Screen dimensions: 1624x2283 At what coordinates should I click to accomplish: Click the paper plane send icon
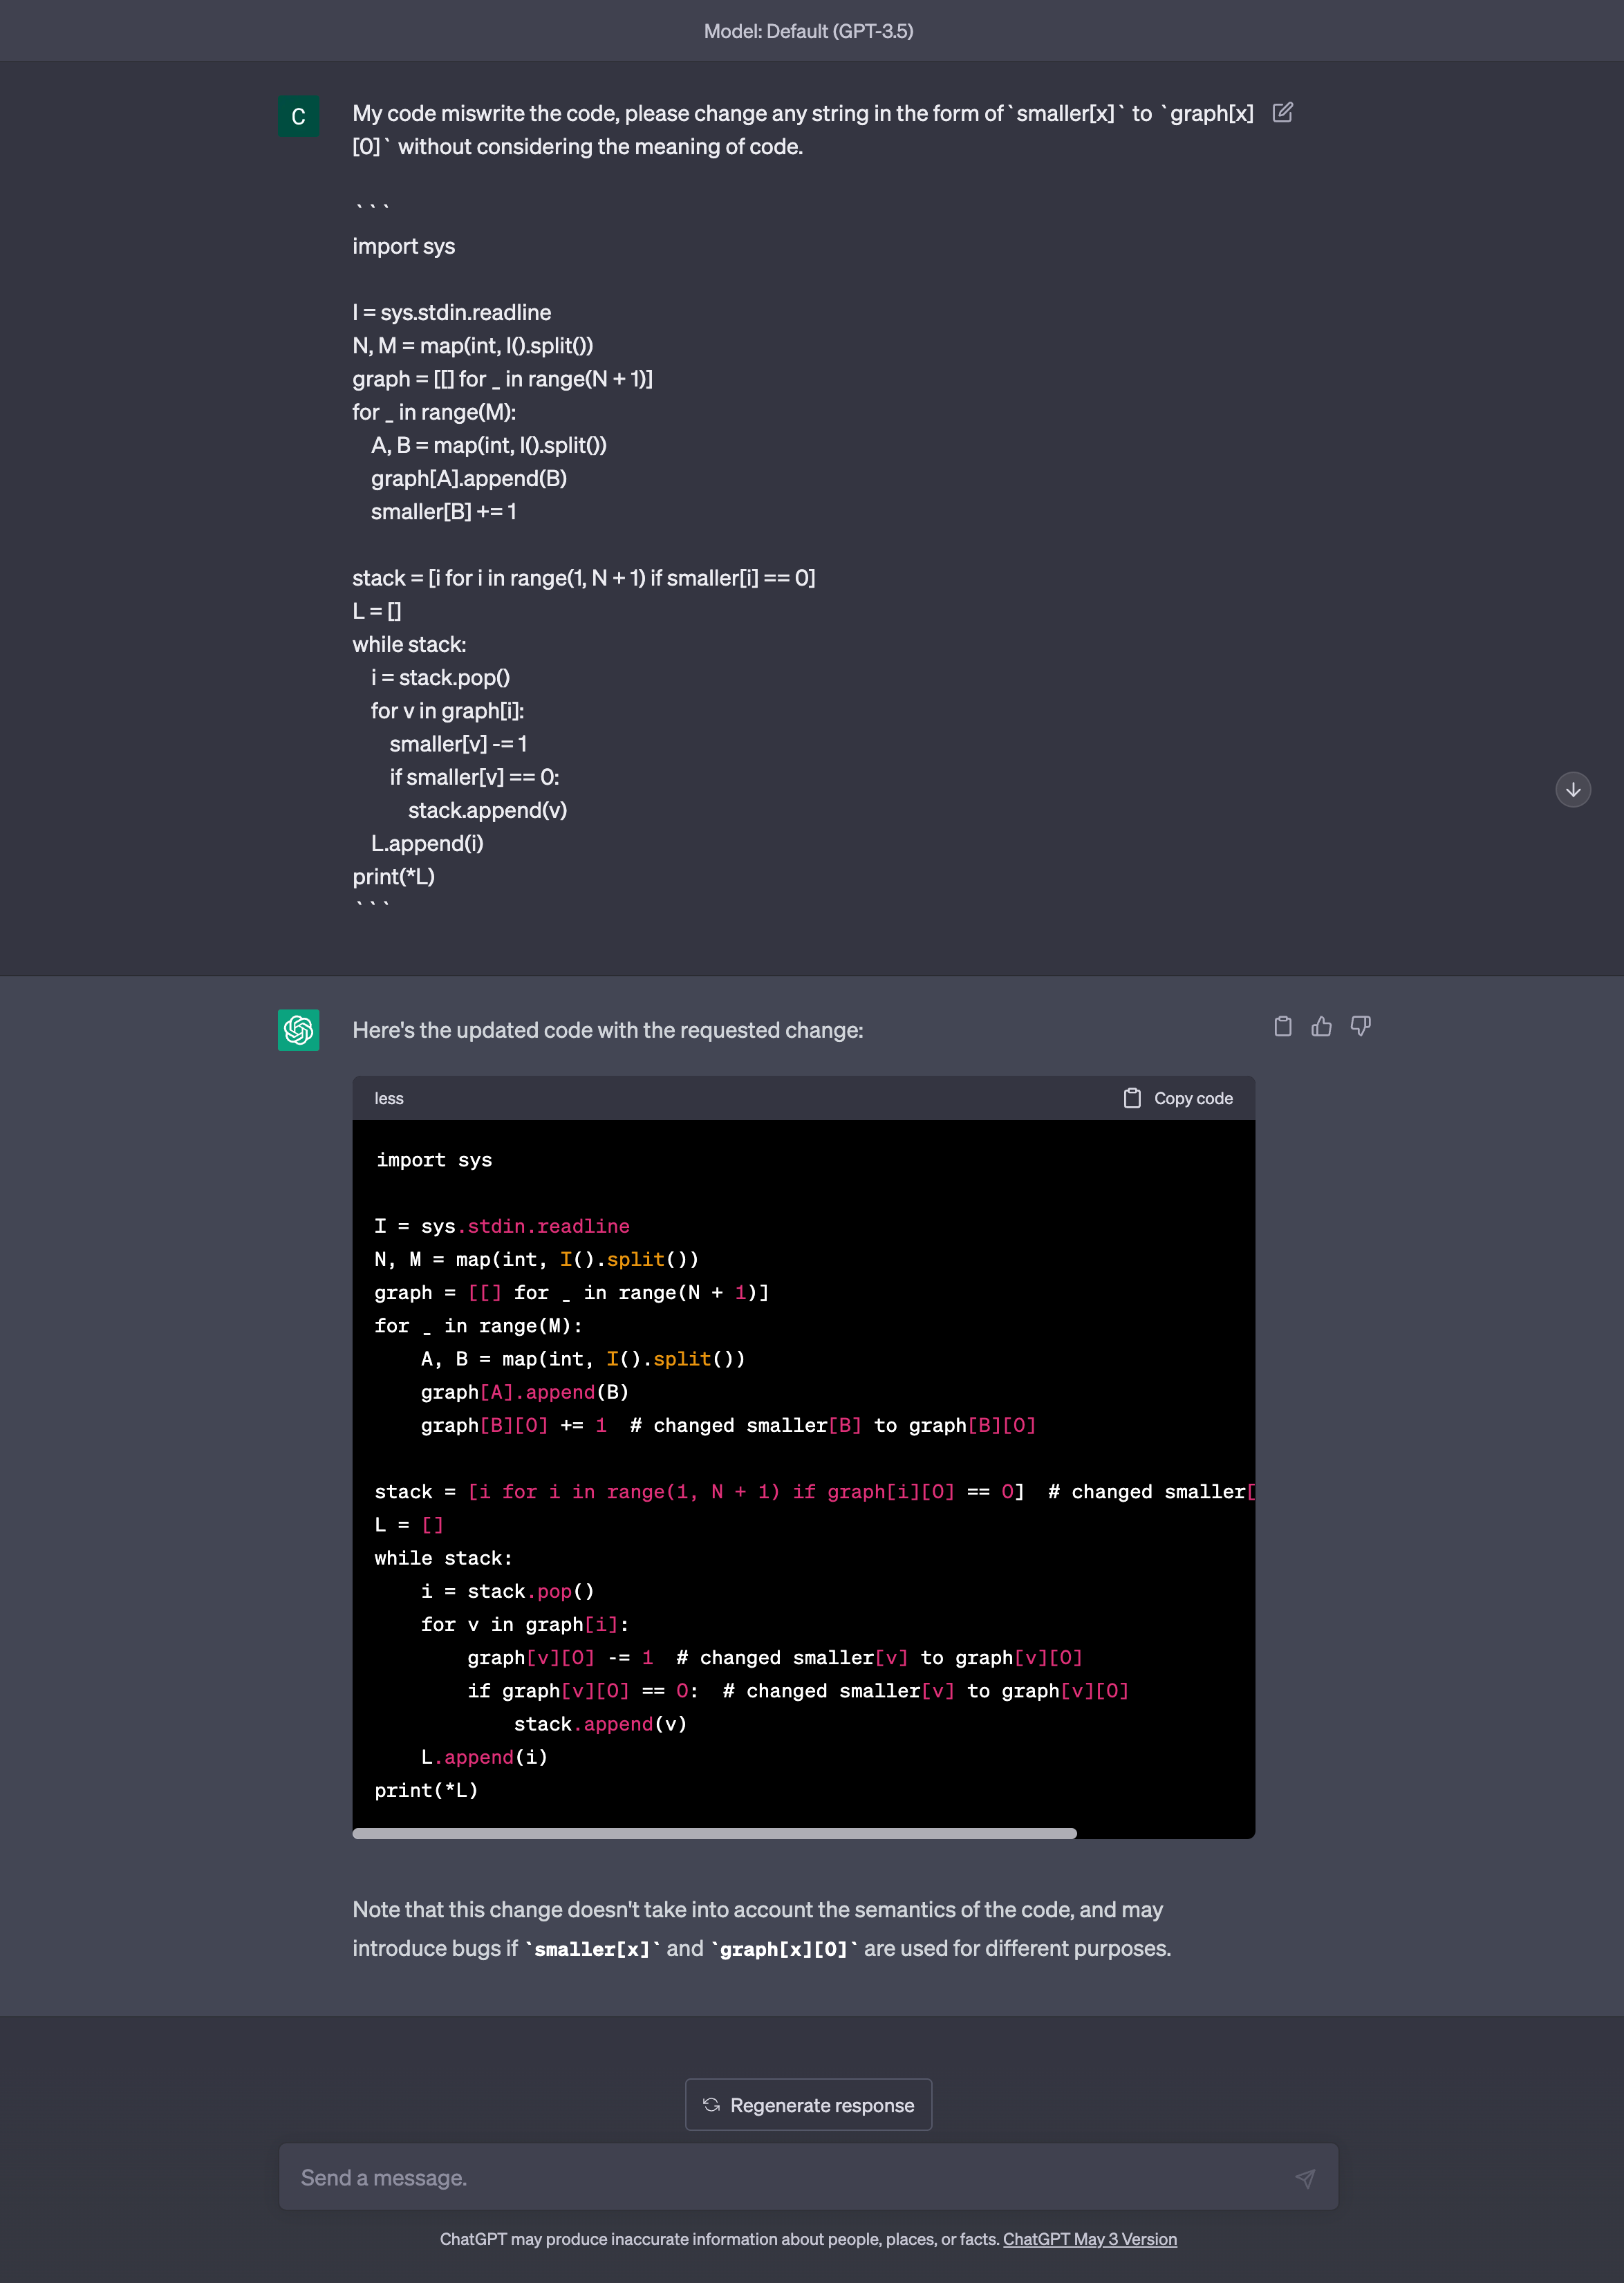(x=1304, y=2178)
